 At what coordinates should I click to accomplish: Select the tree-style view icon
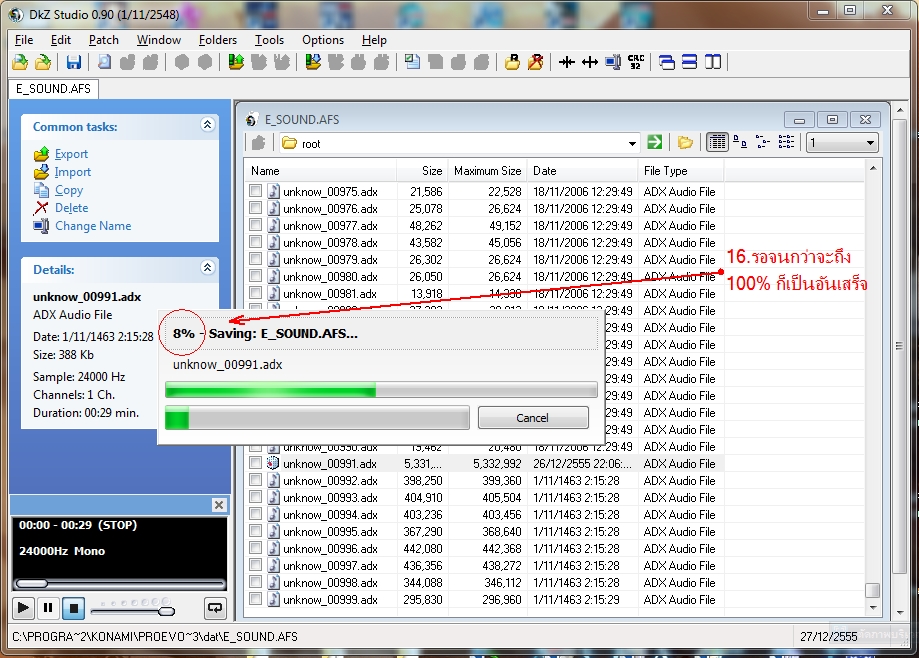click(x=763, y=142)
